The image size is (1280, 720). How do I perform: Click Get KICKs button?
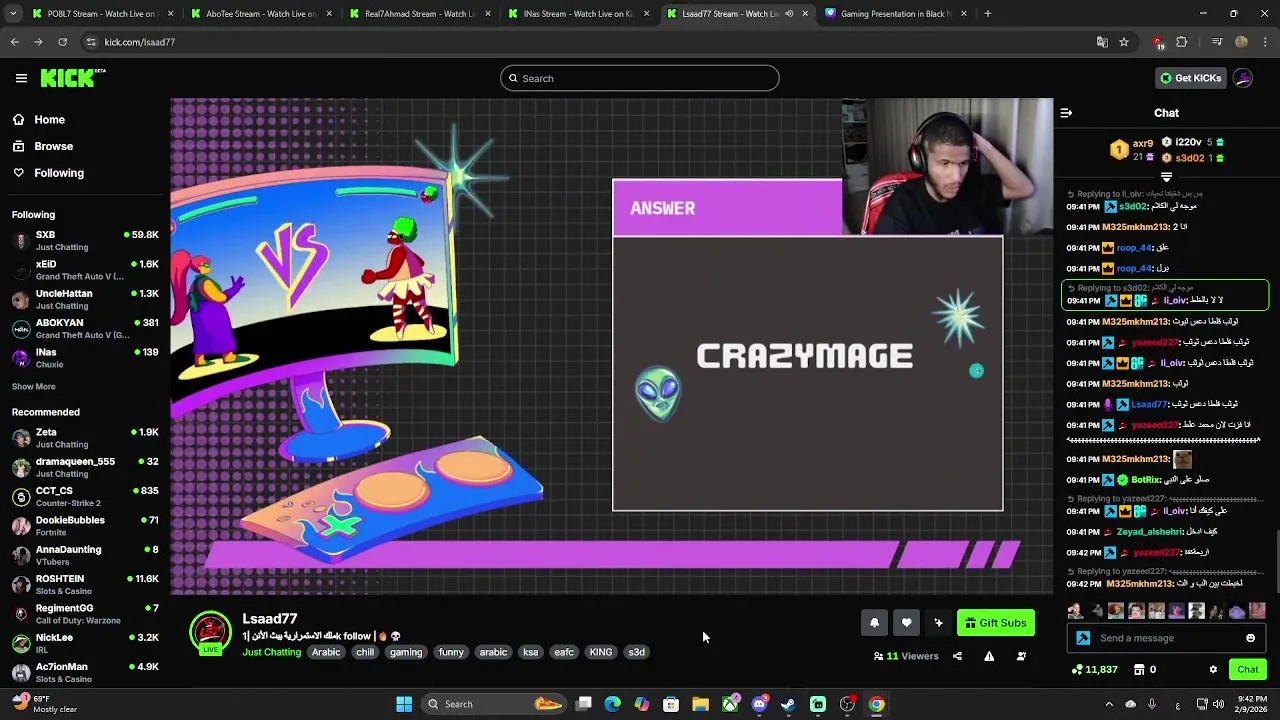[1190, 78]
